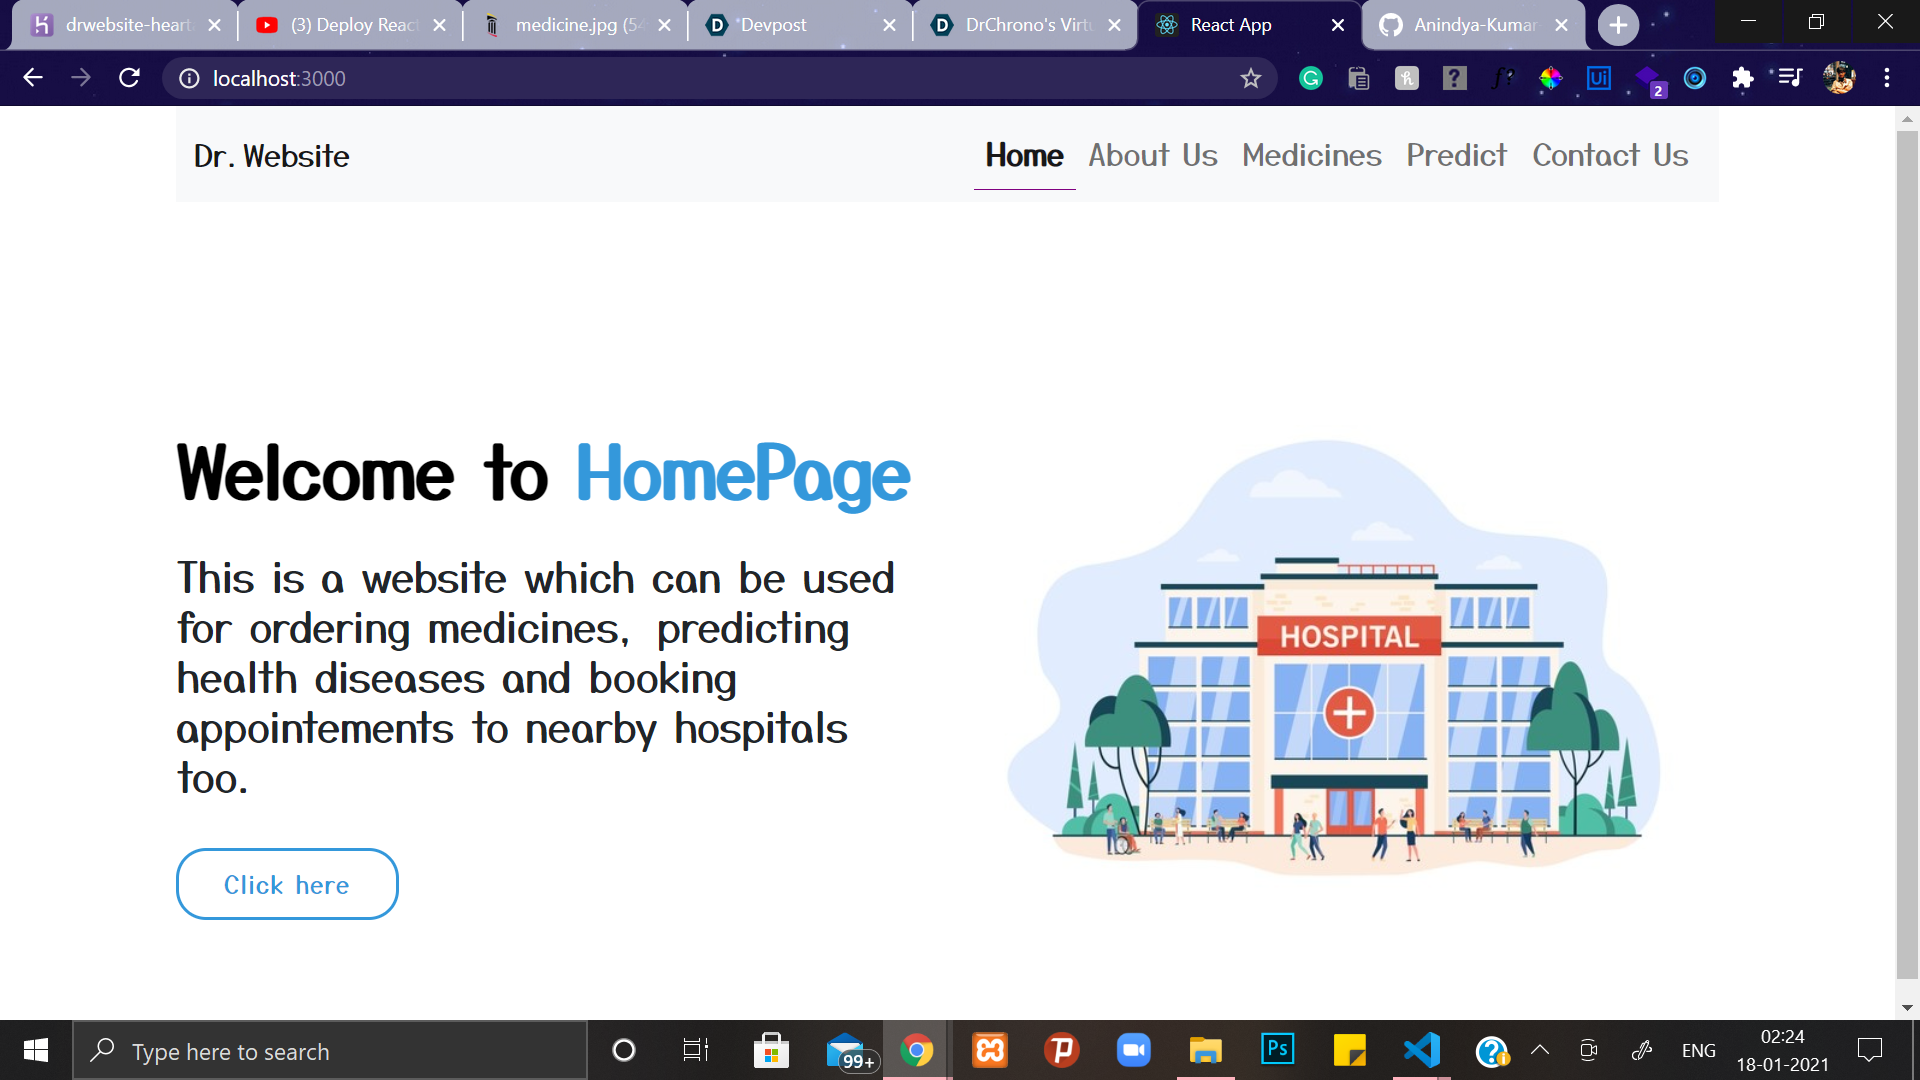Switch to the Devpost tab
The height and width of the screenshot is (1080, 1920).
pyautogui.click(x=790, y=25)
